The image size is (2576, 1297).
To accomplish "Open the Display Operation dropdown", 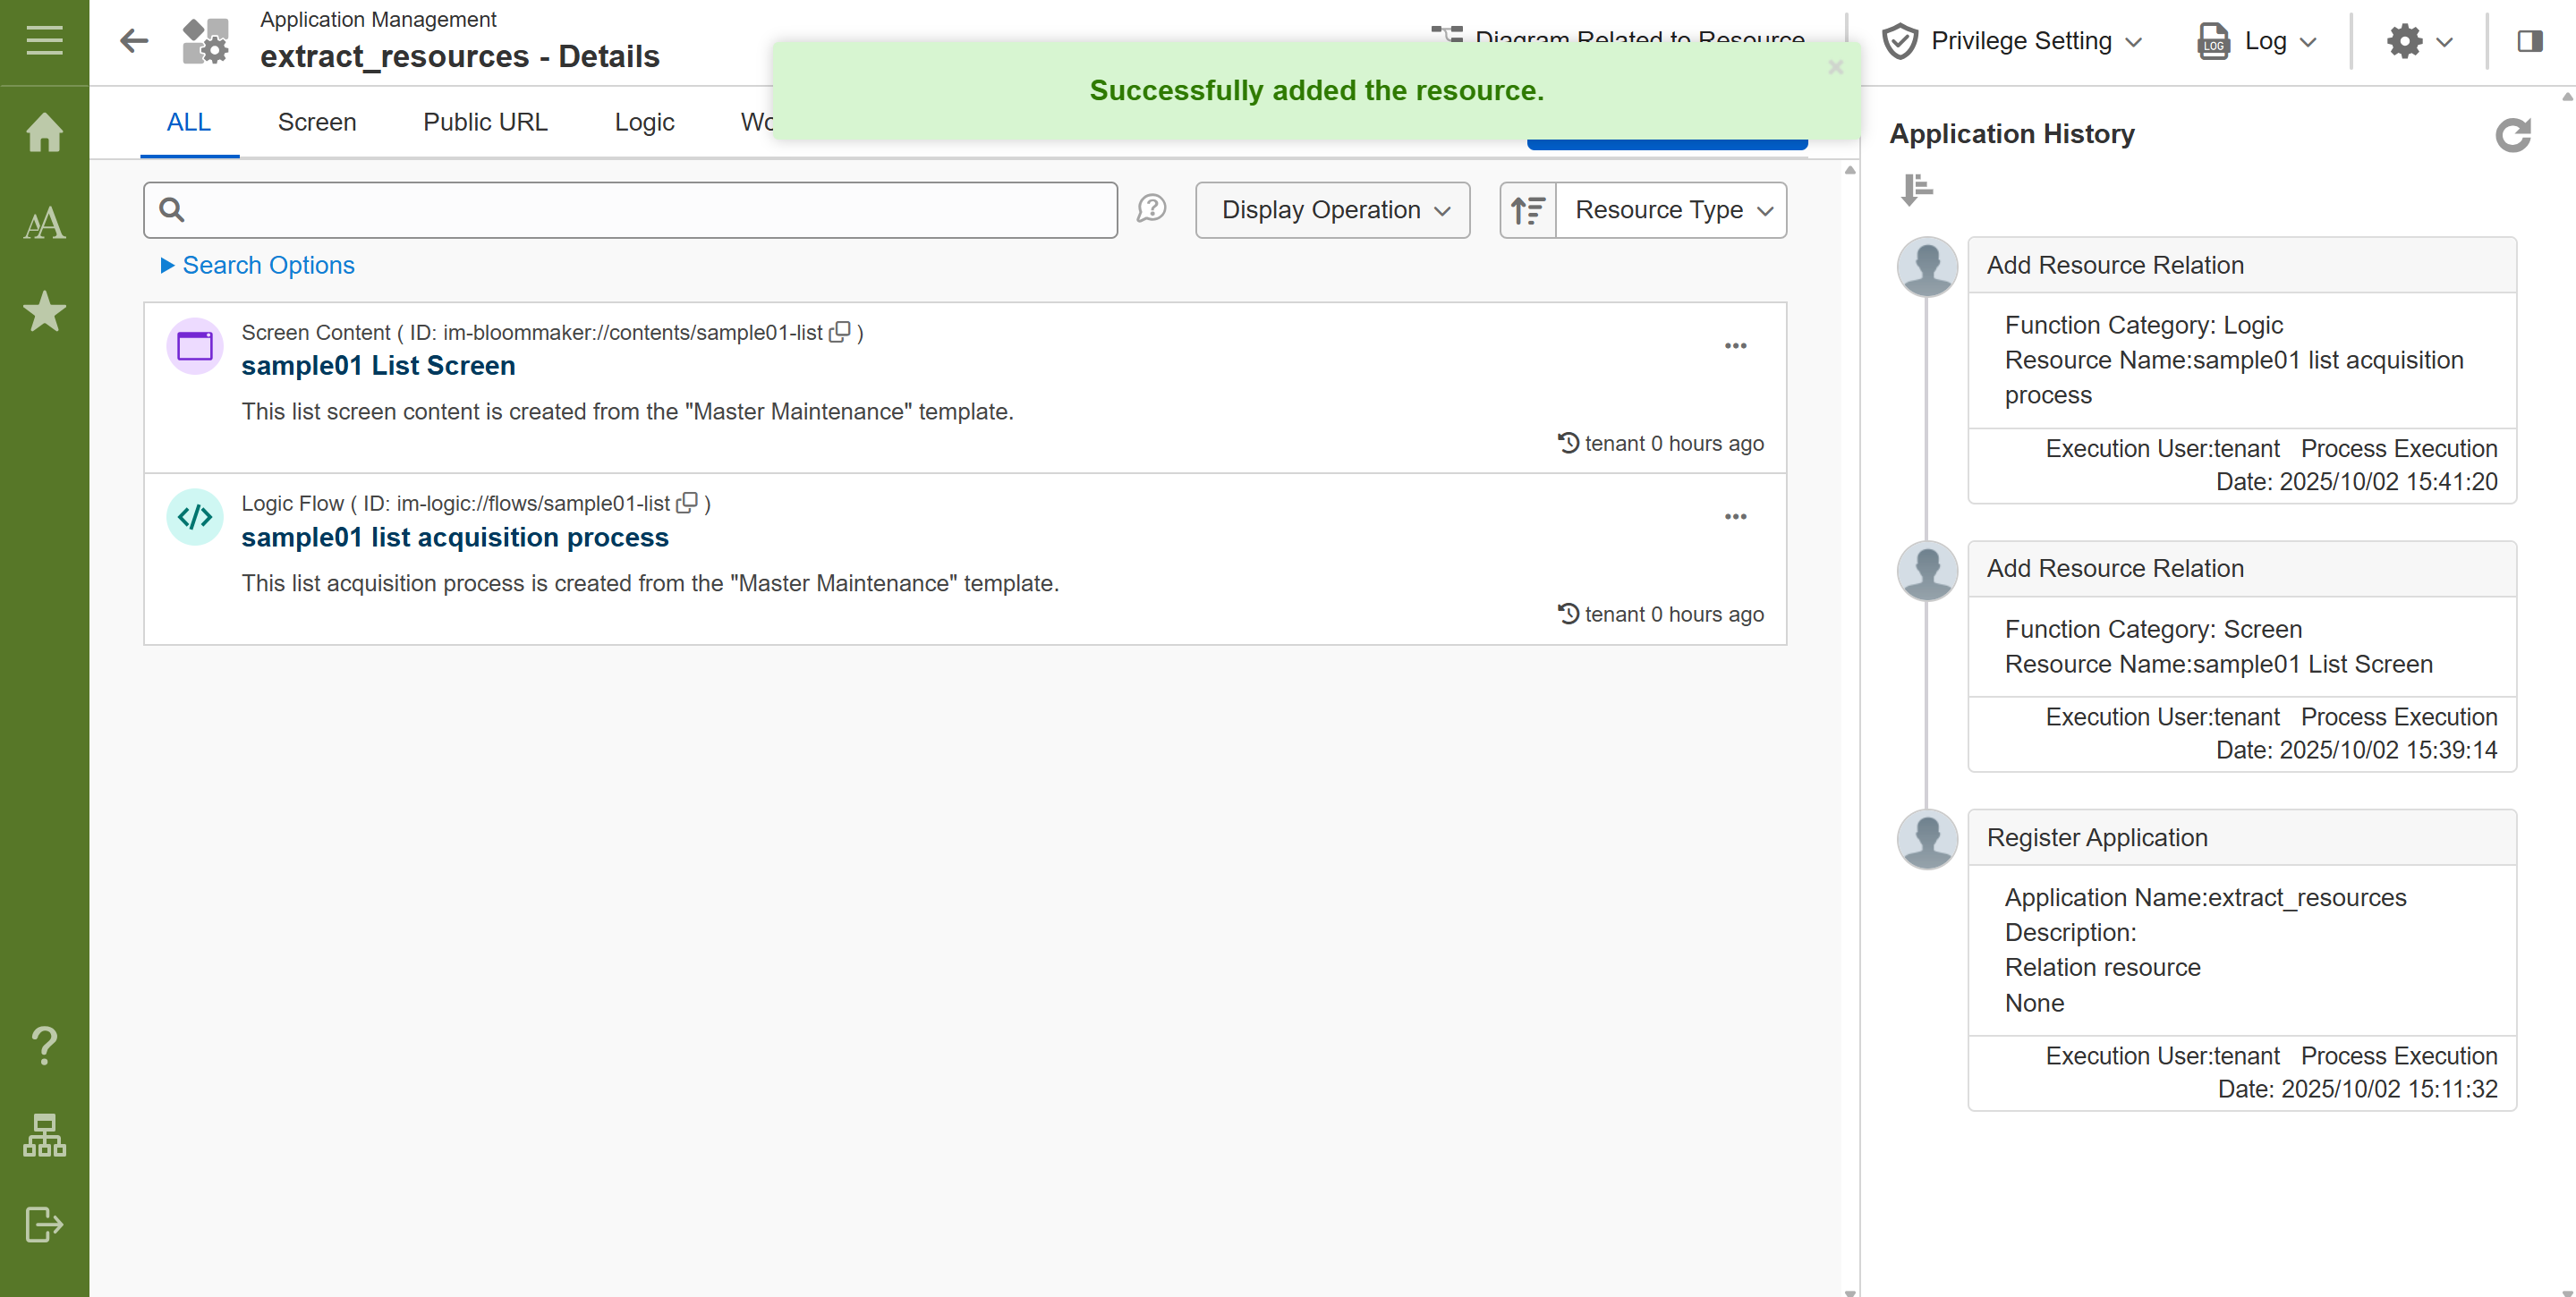I will tap(1332, 210).
